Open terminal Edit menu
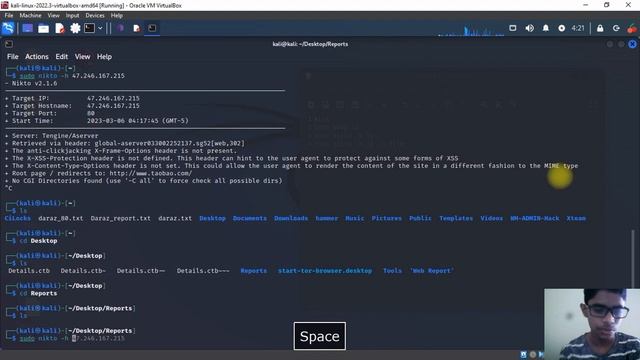This screenshot has height=360, width=640. (x=62, y=57)
